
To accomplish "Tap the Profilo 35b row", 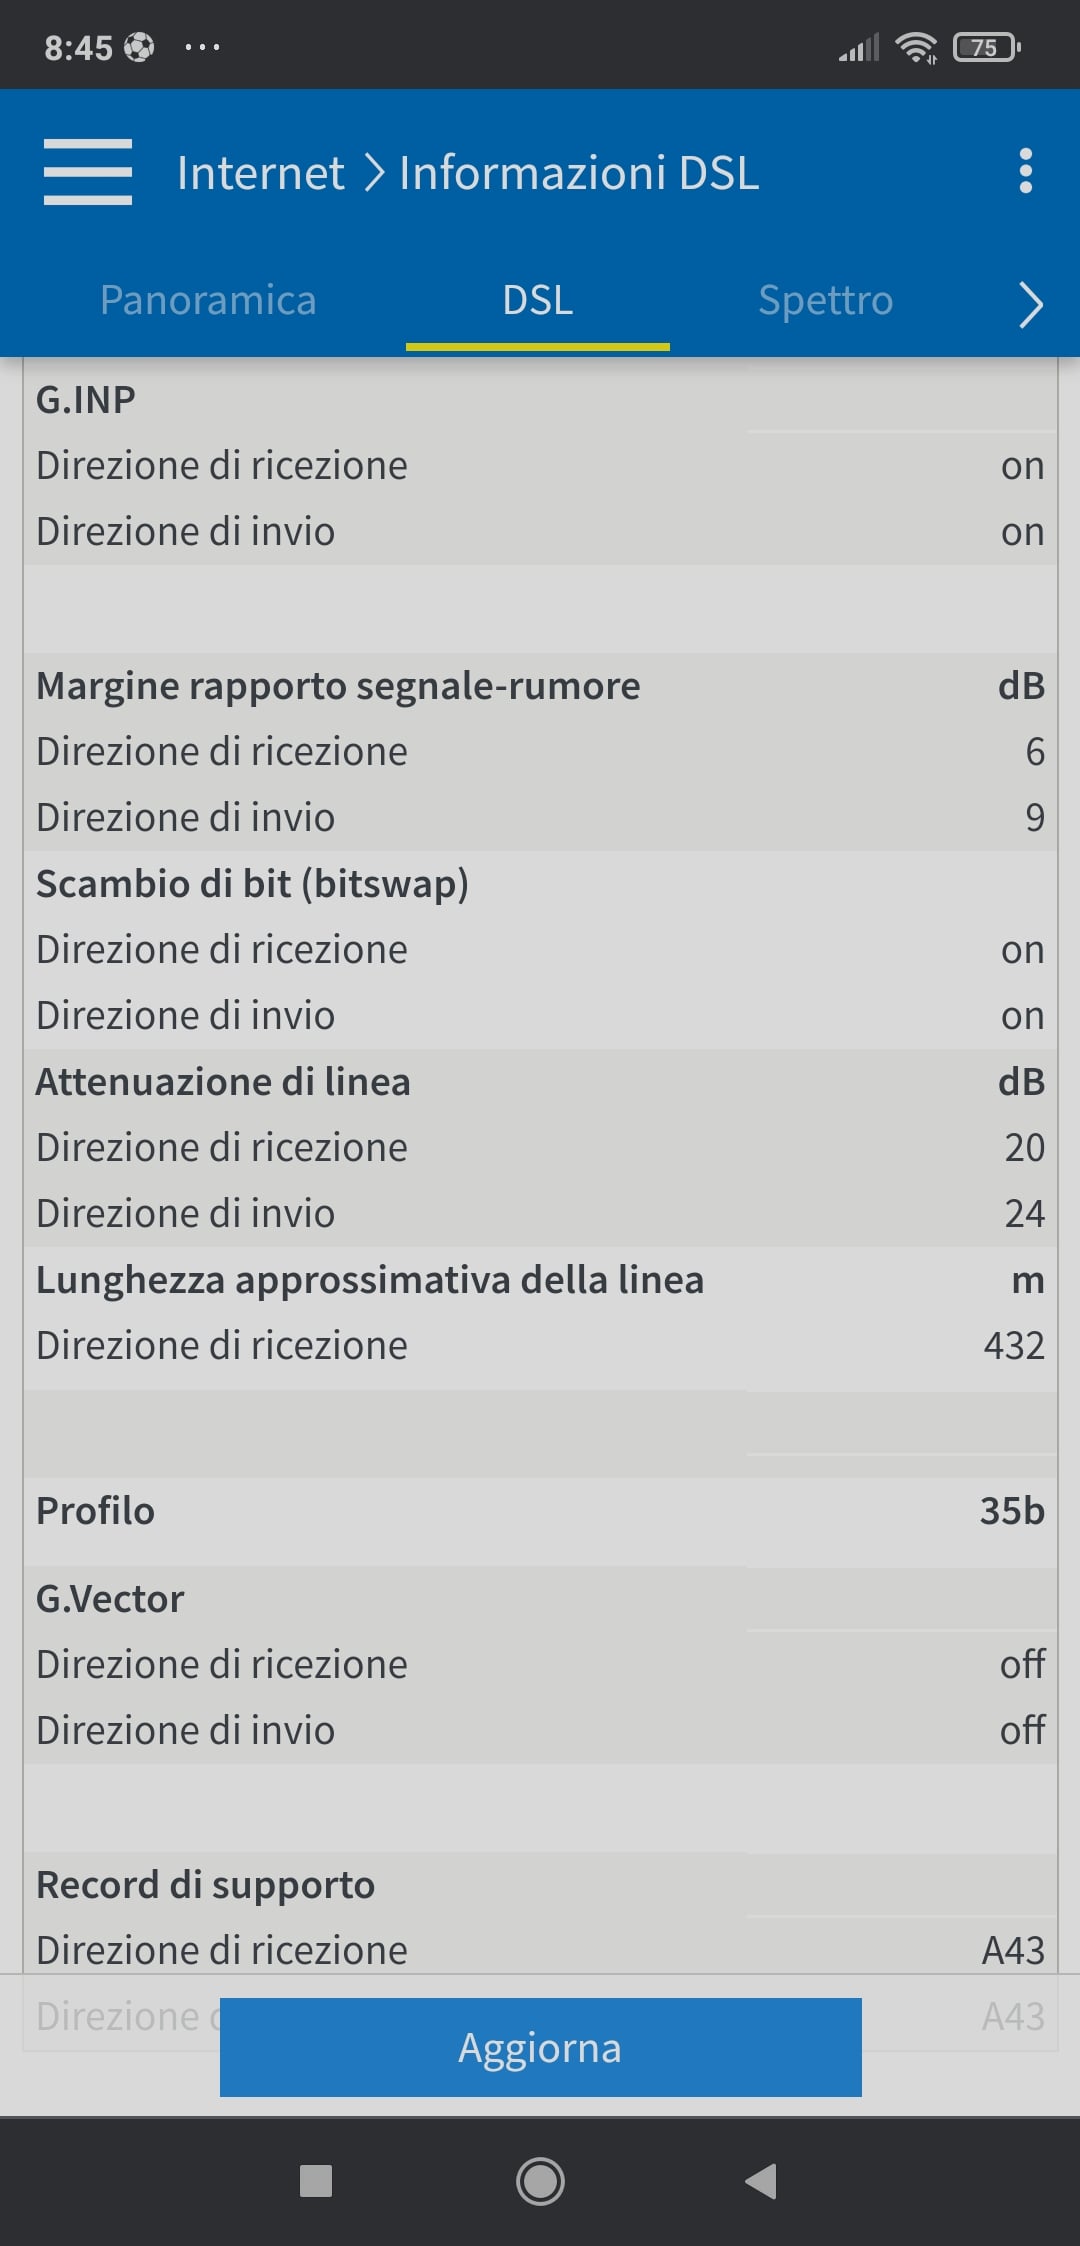I will 540,1511.
